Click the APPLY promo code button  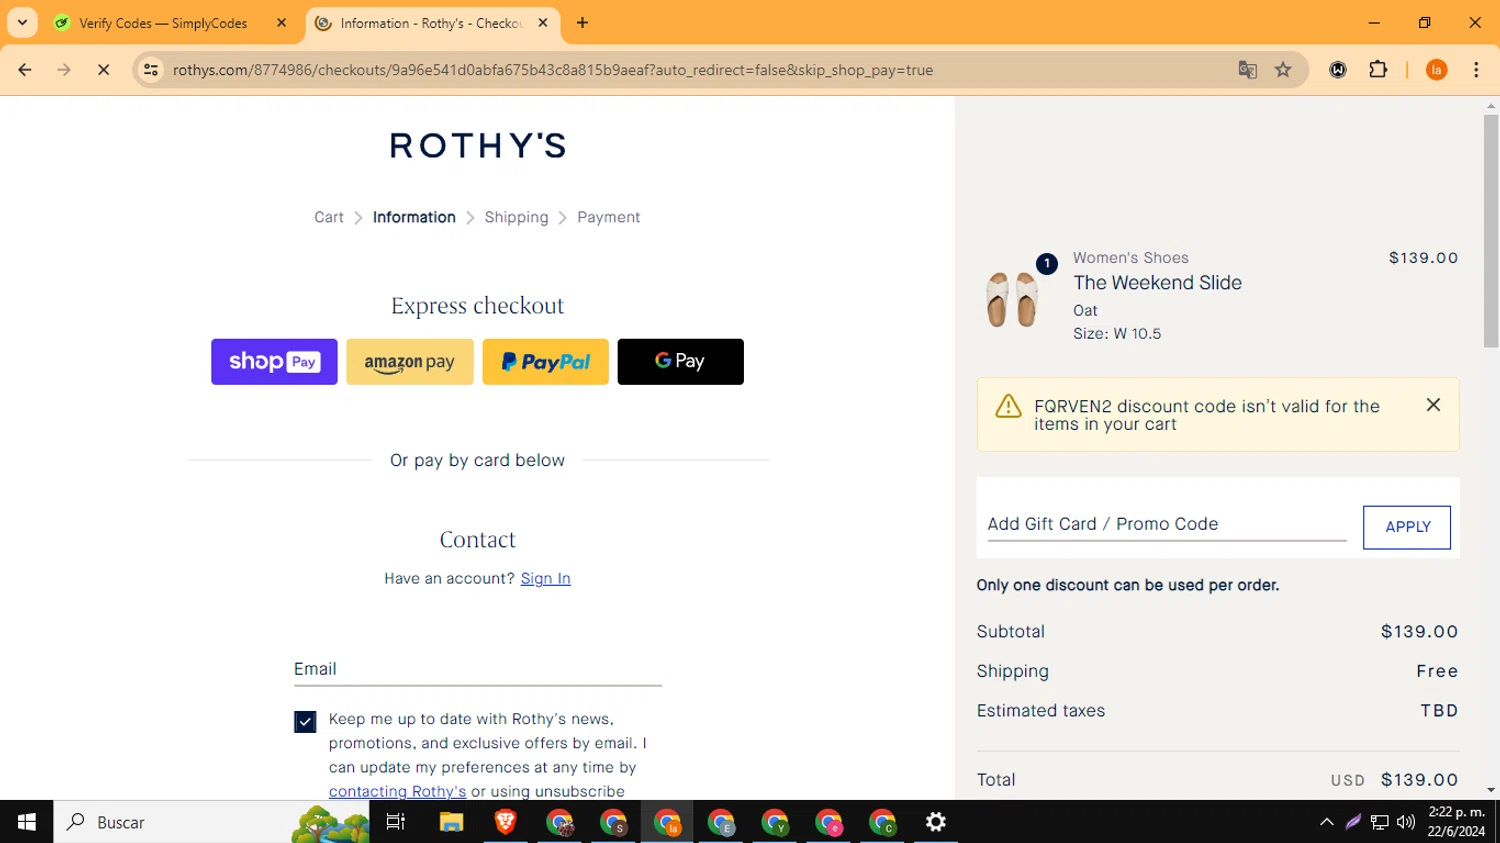[1407, 527]
